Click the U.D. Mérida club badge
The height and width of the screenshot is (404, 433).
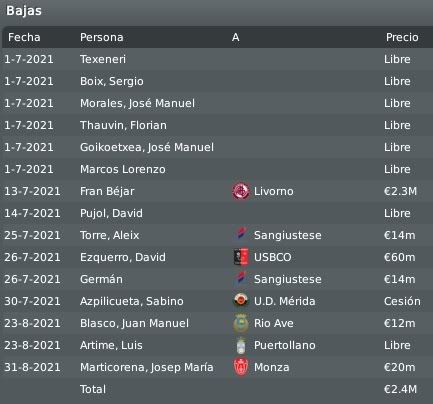point(241,301)
